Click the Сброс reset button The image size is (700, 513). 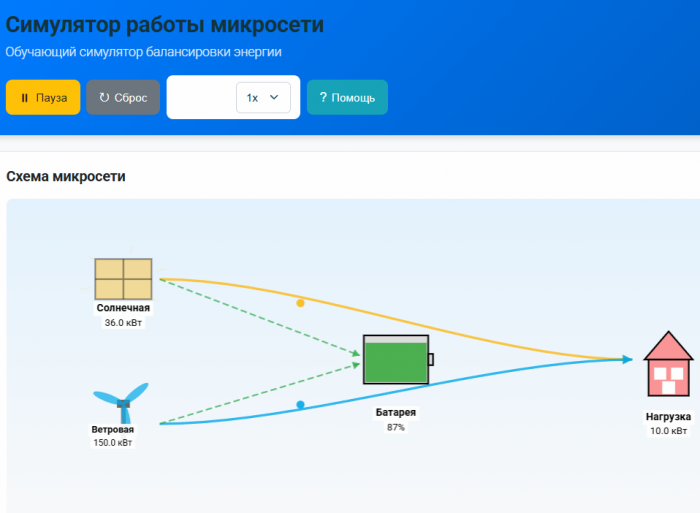point(123,98)
